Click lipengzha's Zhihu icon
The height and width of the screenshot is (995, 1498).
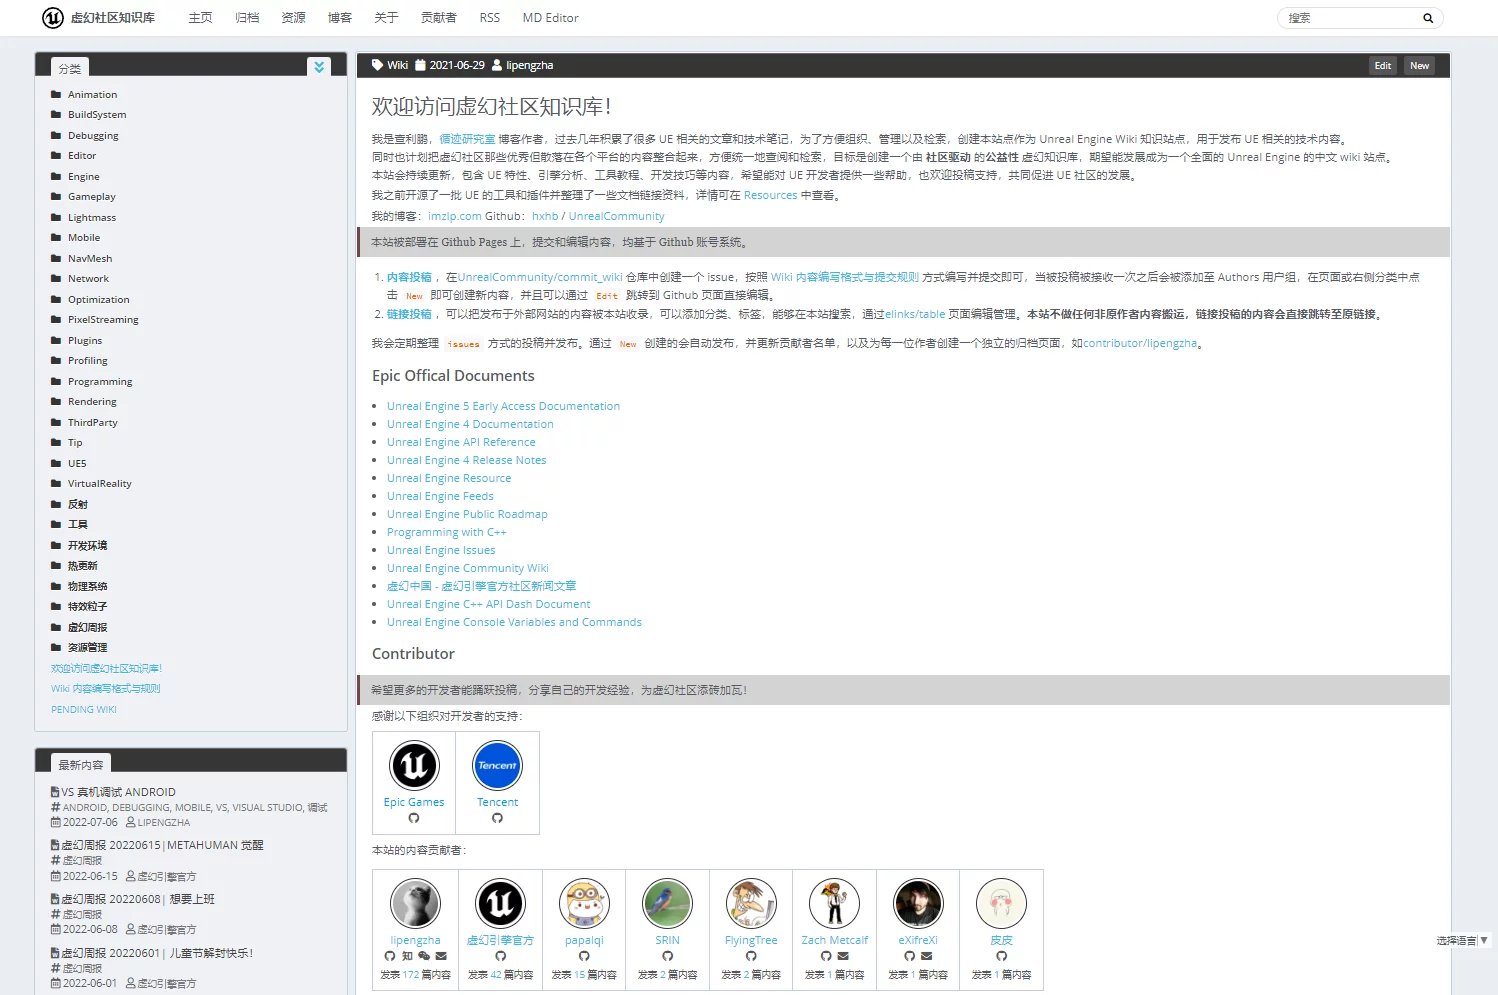407,956
